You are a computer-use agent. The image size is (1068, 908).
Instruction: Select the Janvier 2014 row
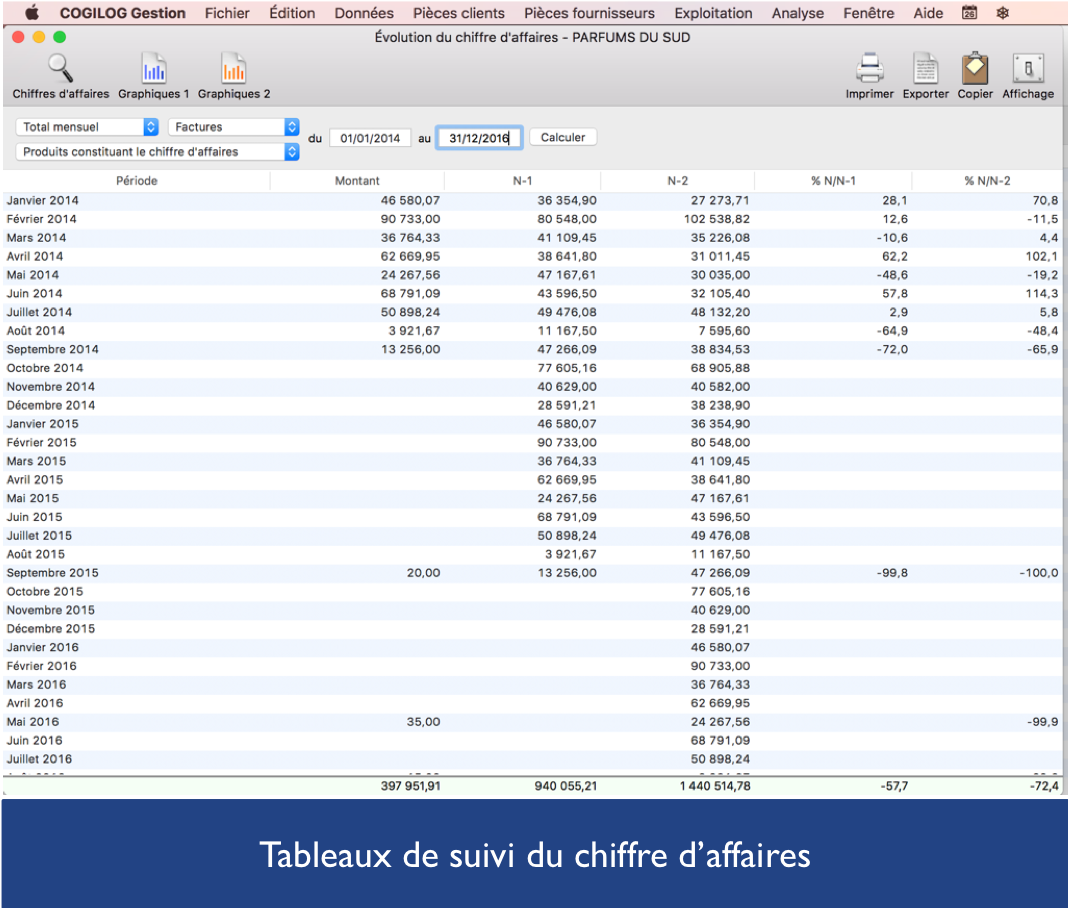(x=532, y=200)
